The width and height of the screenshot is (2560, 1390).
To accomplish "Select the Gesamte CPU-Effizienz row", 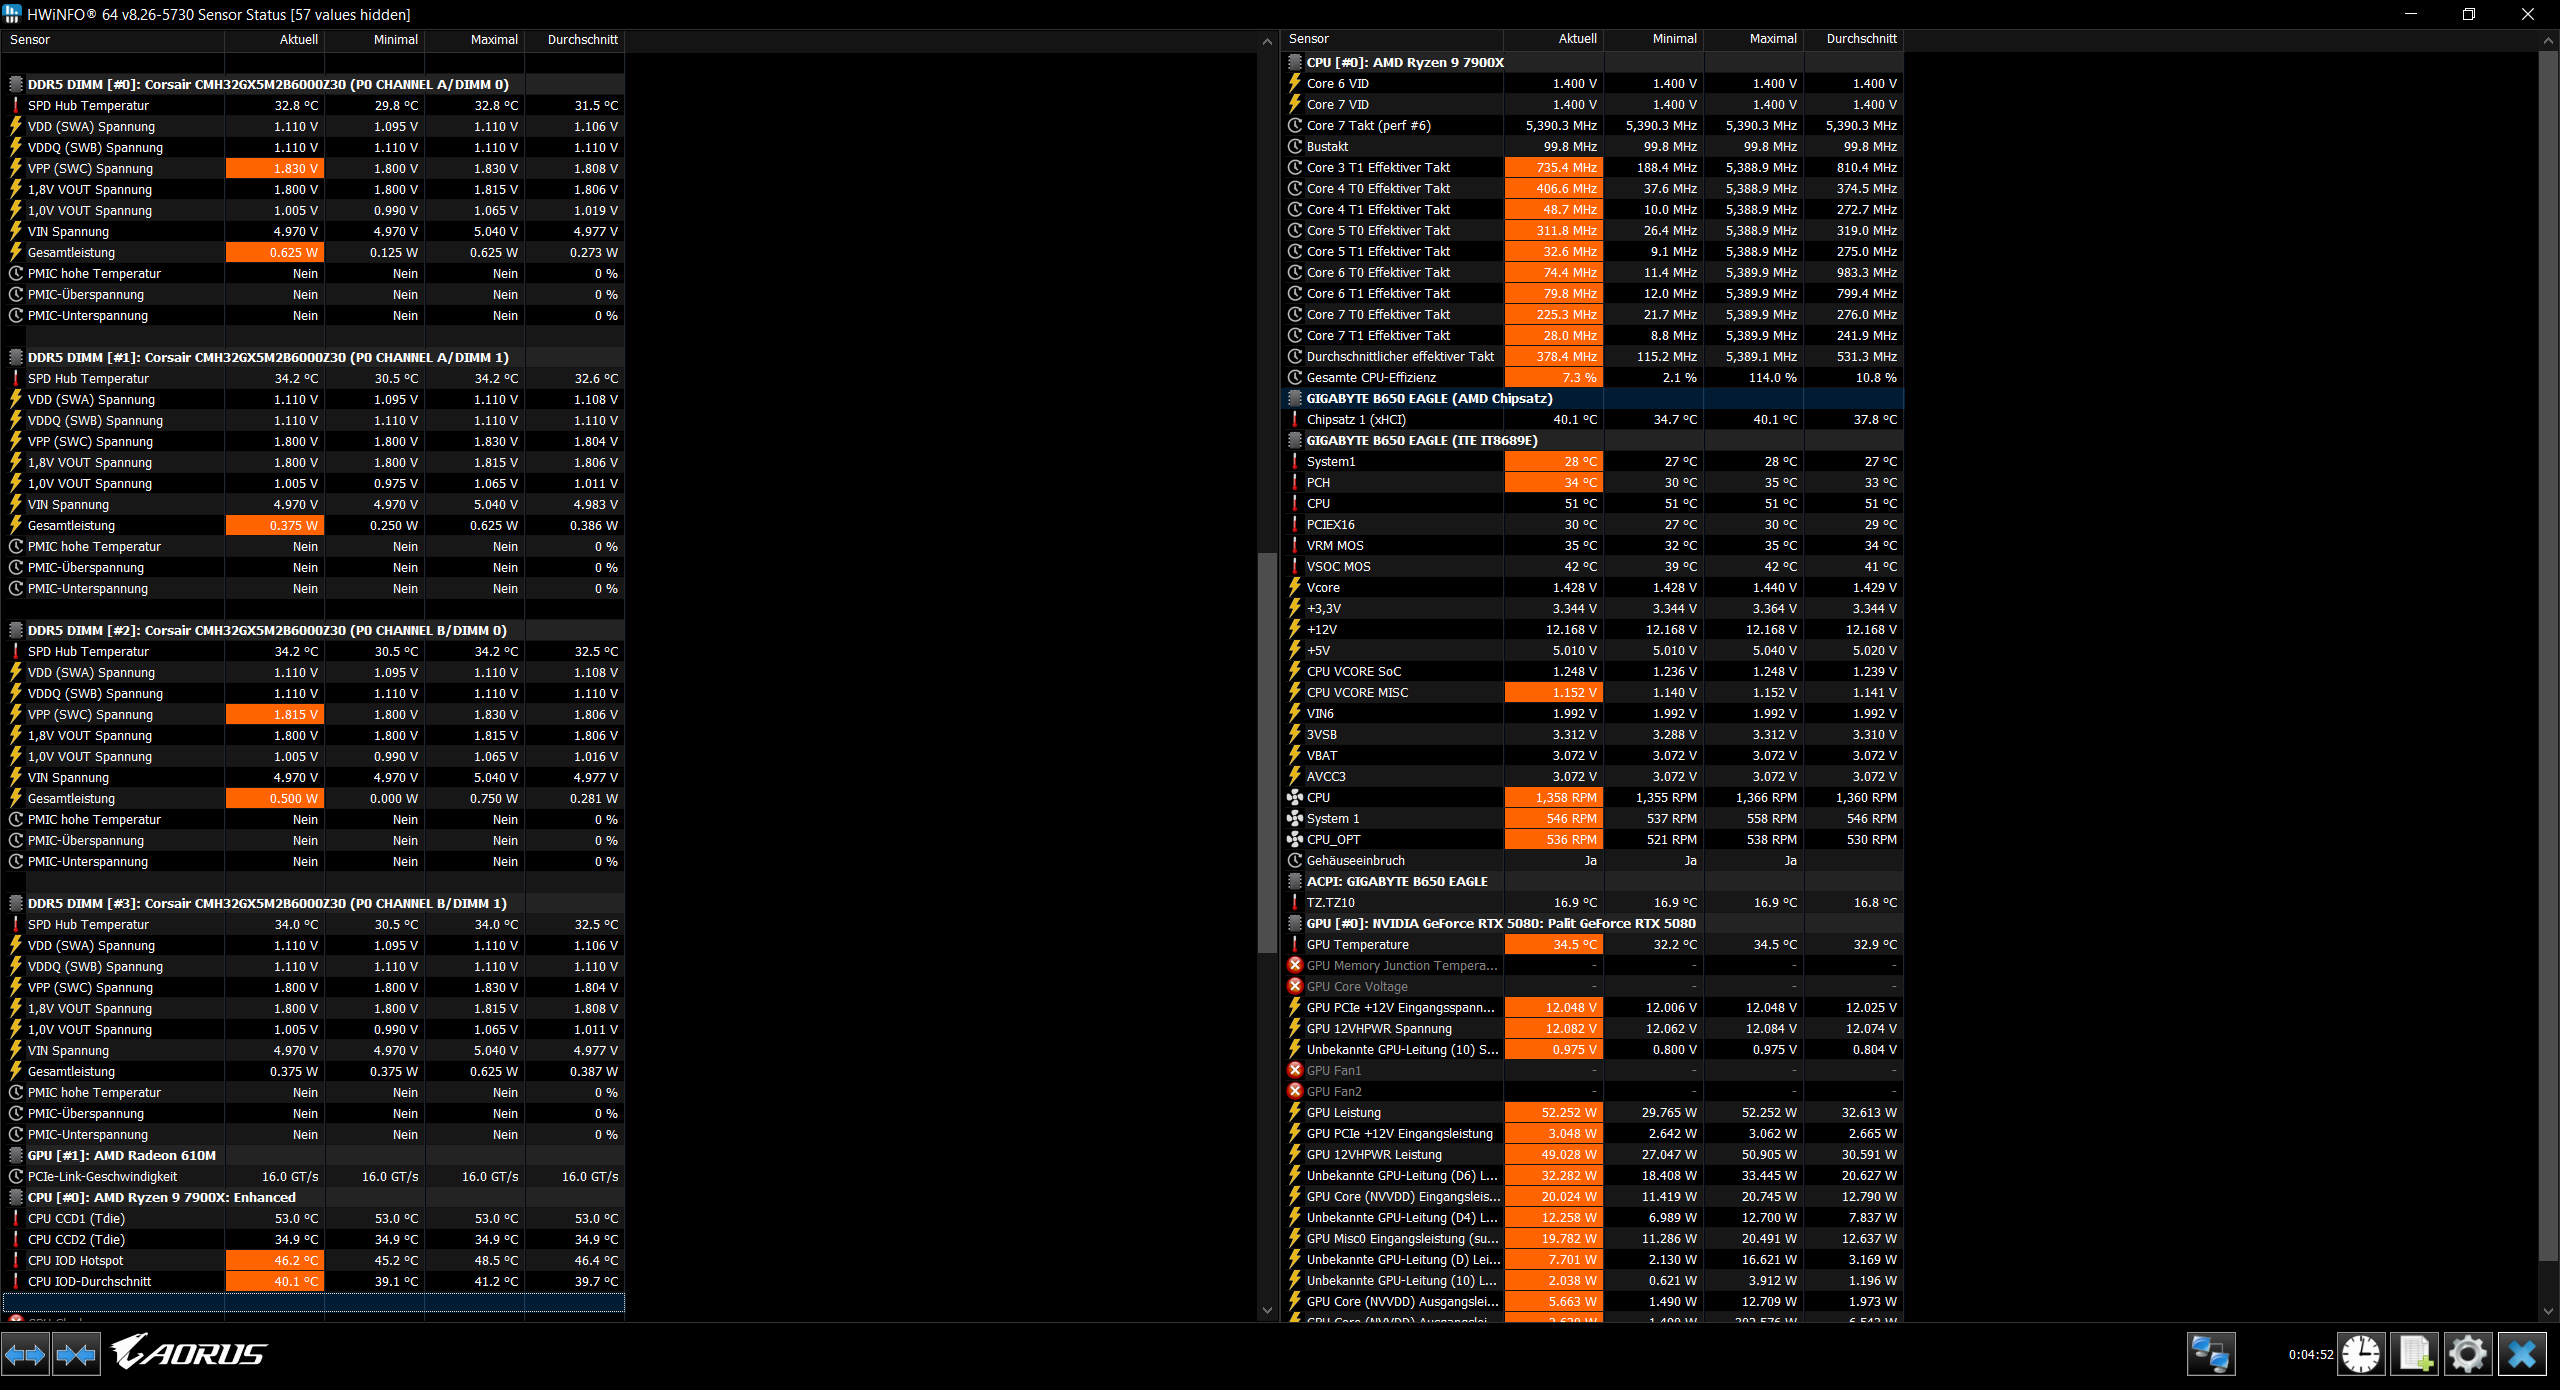I will (1400, 377).
